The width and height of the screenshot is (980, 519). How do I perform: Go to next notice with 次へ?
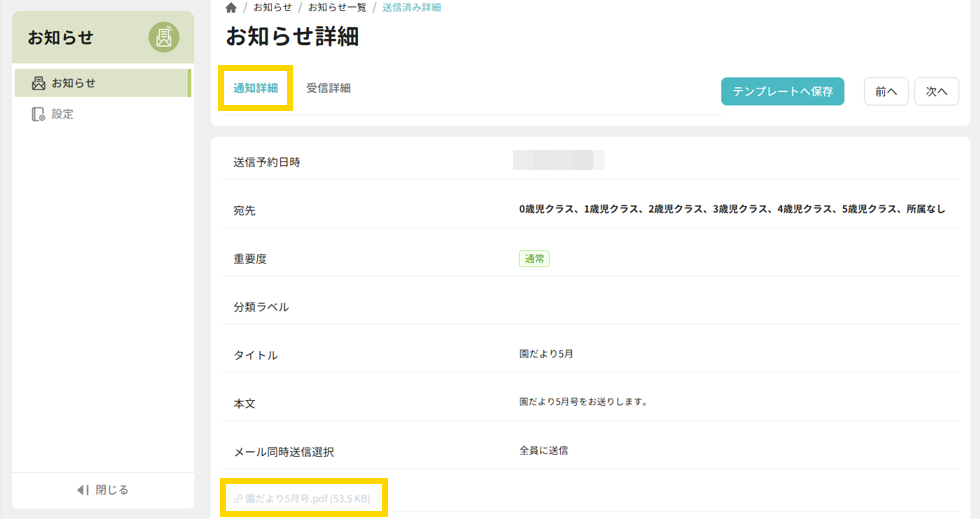pos(936,91)
